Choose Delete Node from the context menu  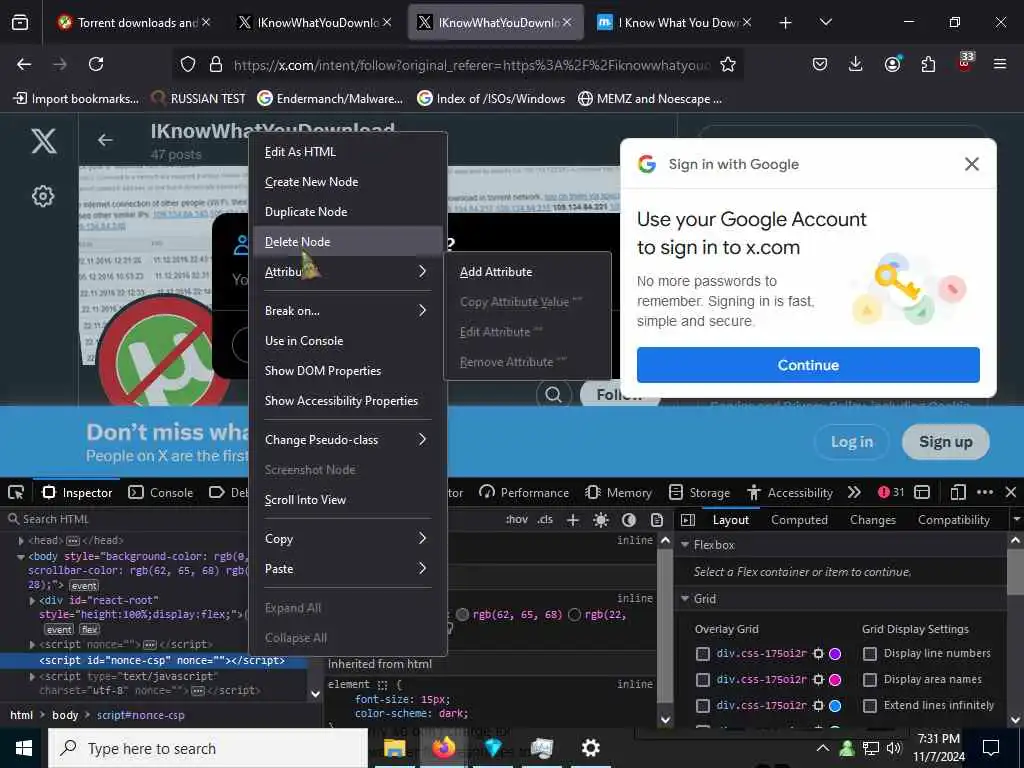[x=347, y=242]
